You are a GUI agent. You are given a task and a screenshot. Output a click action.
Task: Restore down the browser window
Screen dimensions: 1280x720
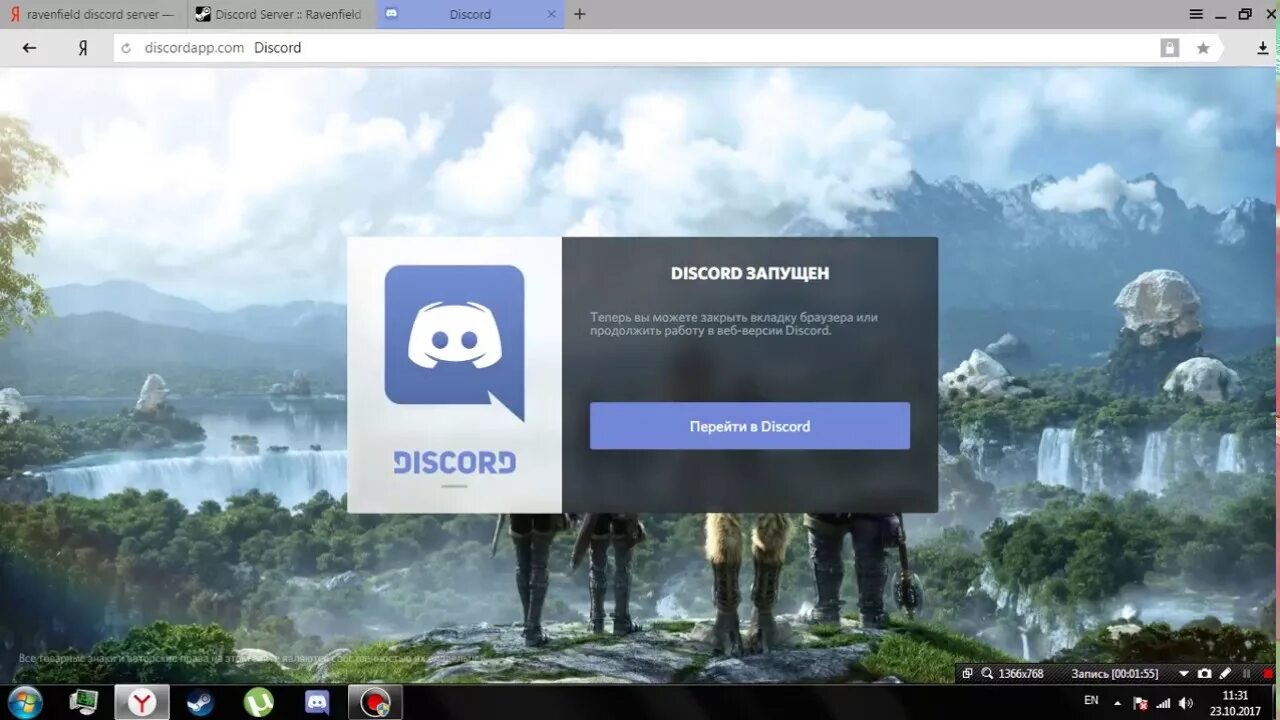1245,14
